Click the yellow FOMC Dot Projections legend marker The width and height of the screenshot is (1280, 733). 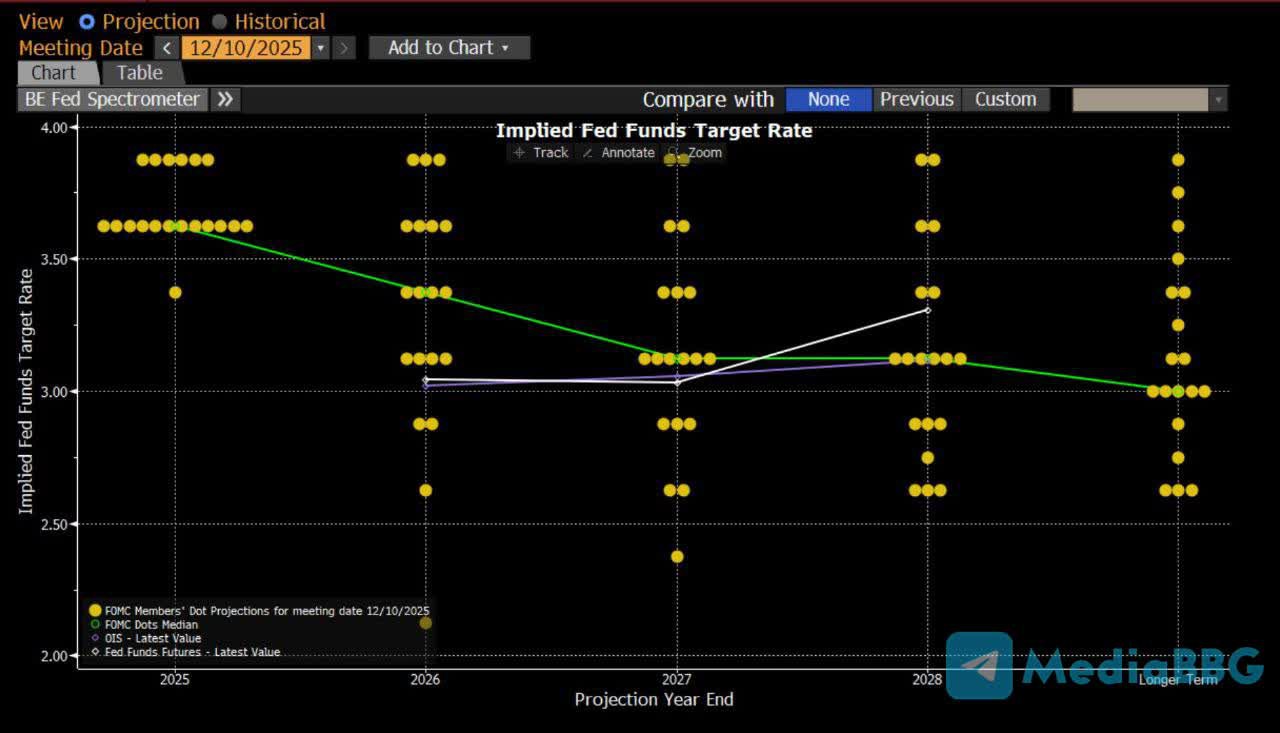pyautogui.click(x=95, y=610)
